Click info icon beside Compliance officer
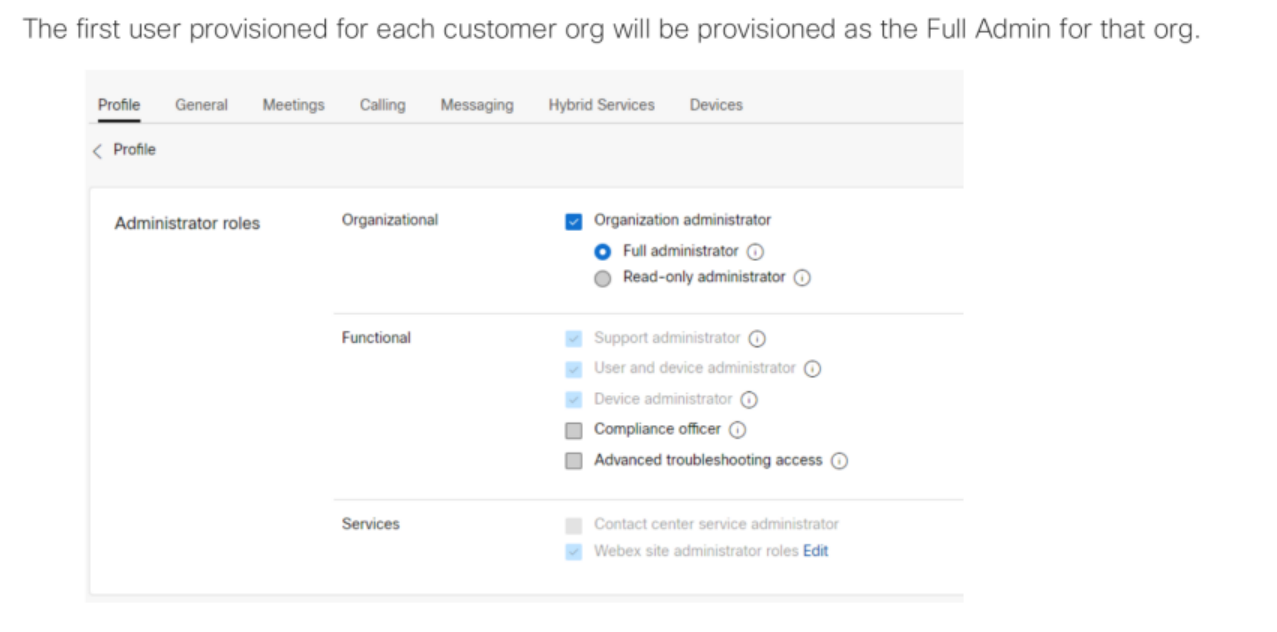The image size is (1277, 632). click(x=737, y=430)
